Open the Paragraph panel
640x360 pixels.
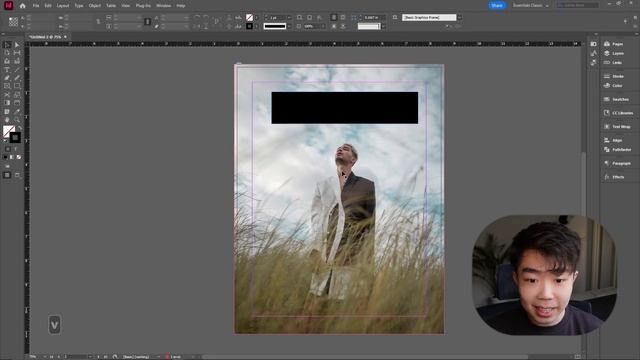point(617,163)
